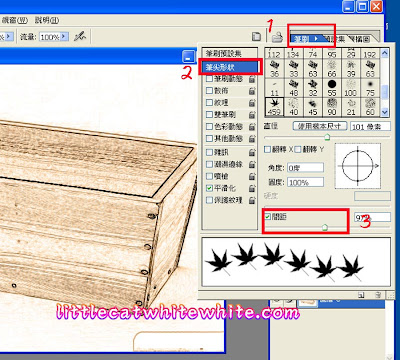Select 筆尖形狀 in the brush options list
400x360 pixels.
point(230,67)
